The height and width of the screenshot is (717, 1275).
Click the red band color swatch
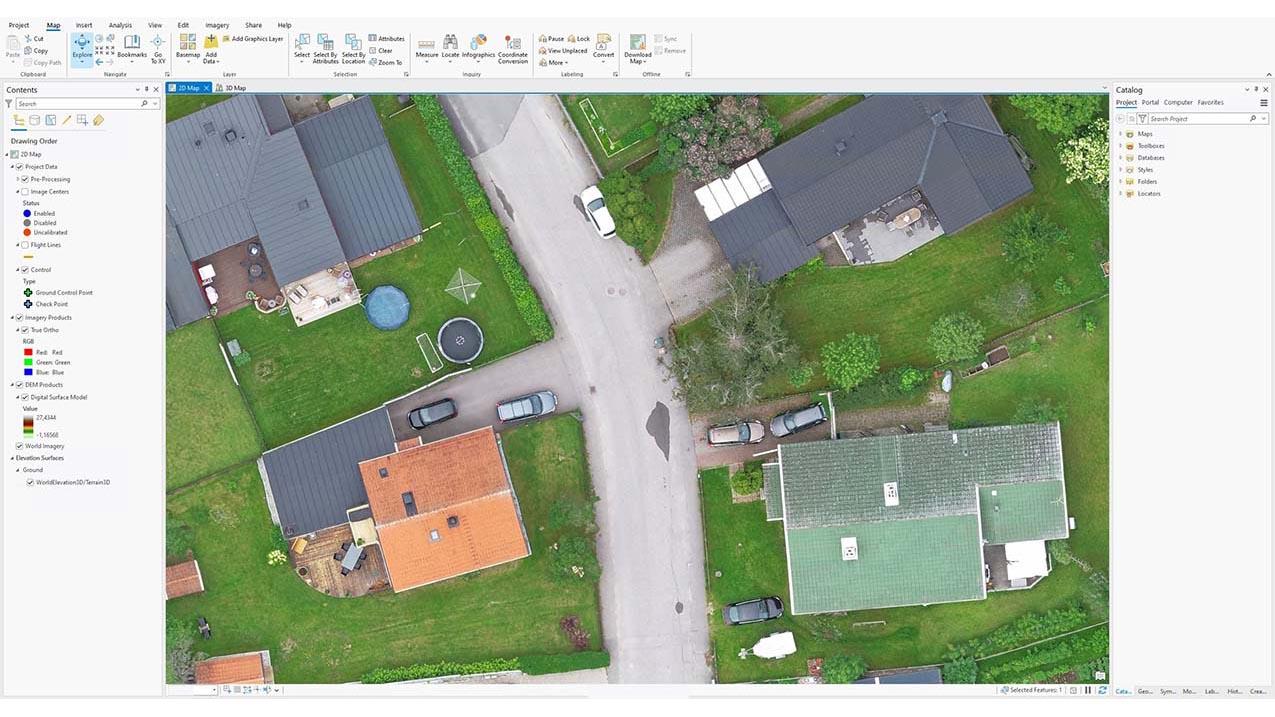pyautogui.click(x=27, y=352)
